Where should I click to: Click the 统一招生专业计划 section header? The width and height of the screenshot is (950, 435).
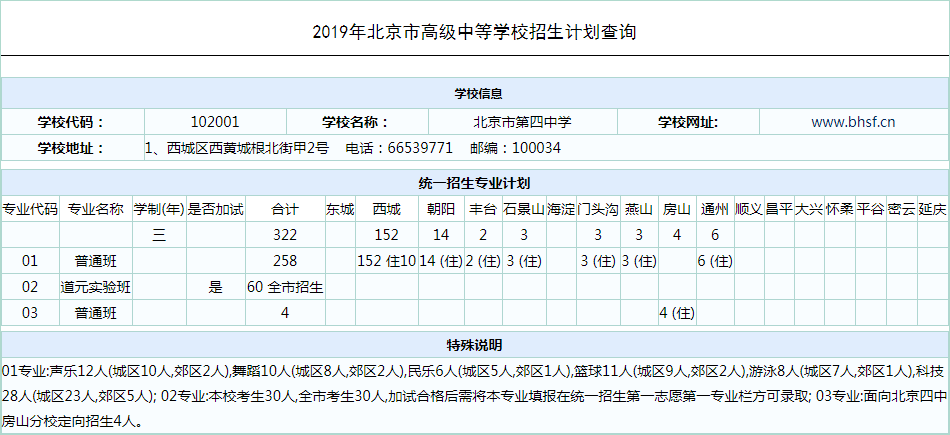tap(475, 183)
